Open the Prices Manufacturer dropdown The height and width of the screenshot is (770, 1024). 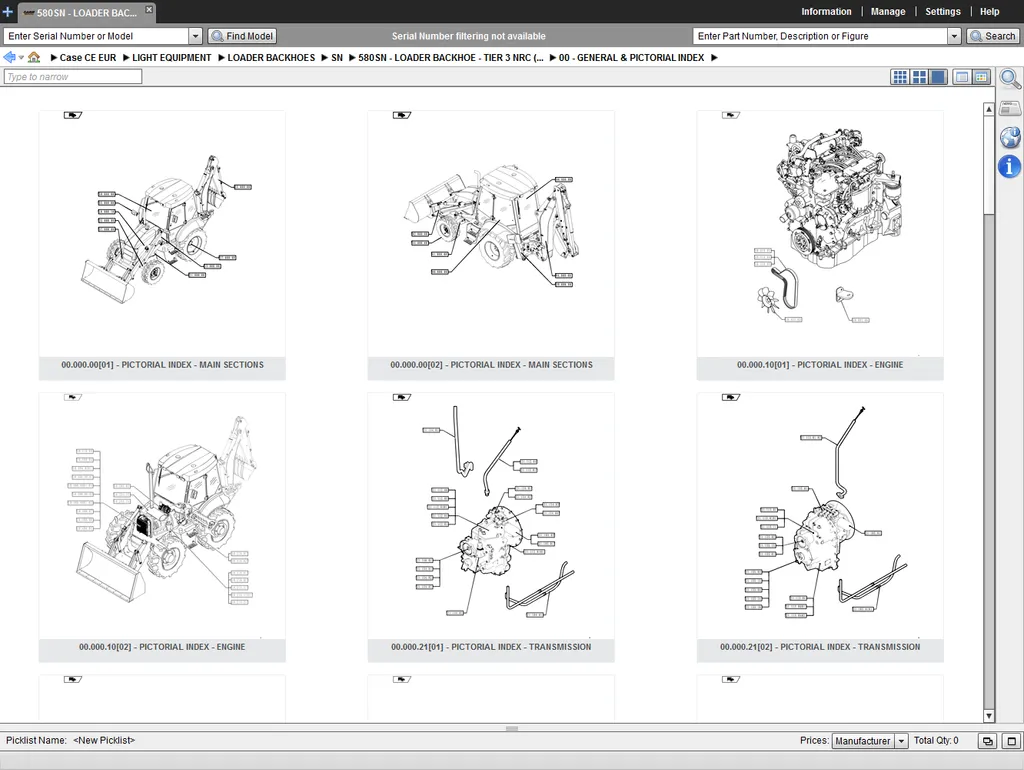tap(869, 741)
